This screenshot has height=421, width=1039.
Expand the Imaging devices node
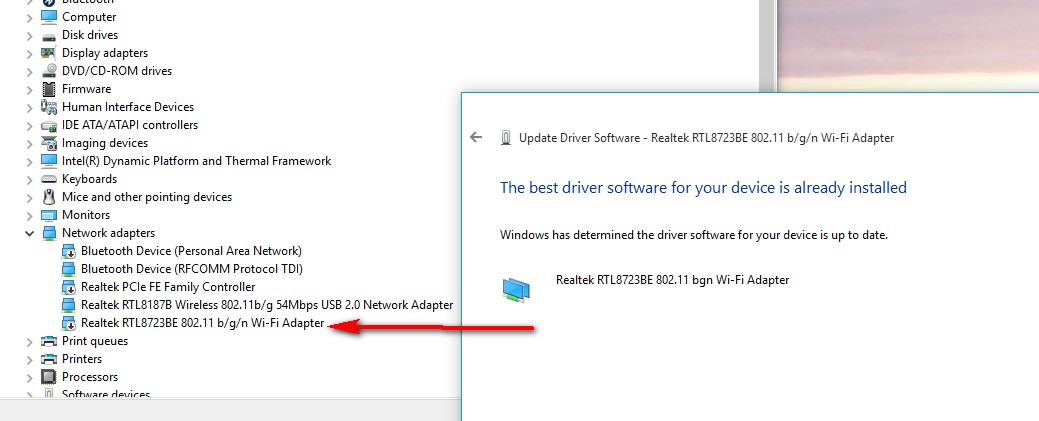30,143
